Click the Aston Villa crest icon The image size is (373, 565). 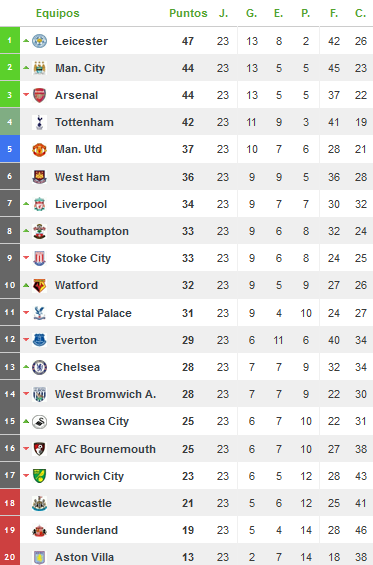39,557
